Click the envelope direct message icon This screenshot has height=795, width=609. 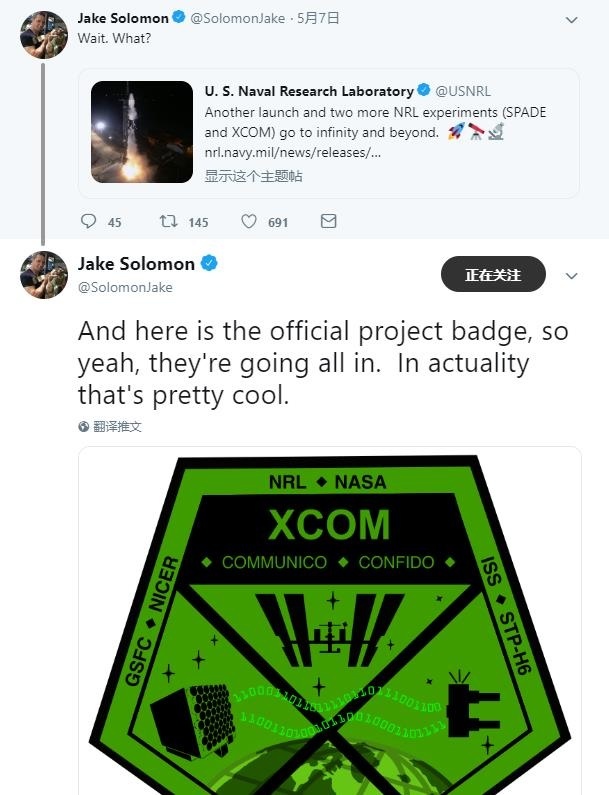pyautogui.click(x=328, y=222)
